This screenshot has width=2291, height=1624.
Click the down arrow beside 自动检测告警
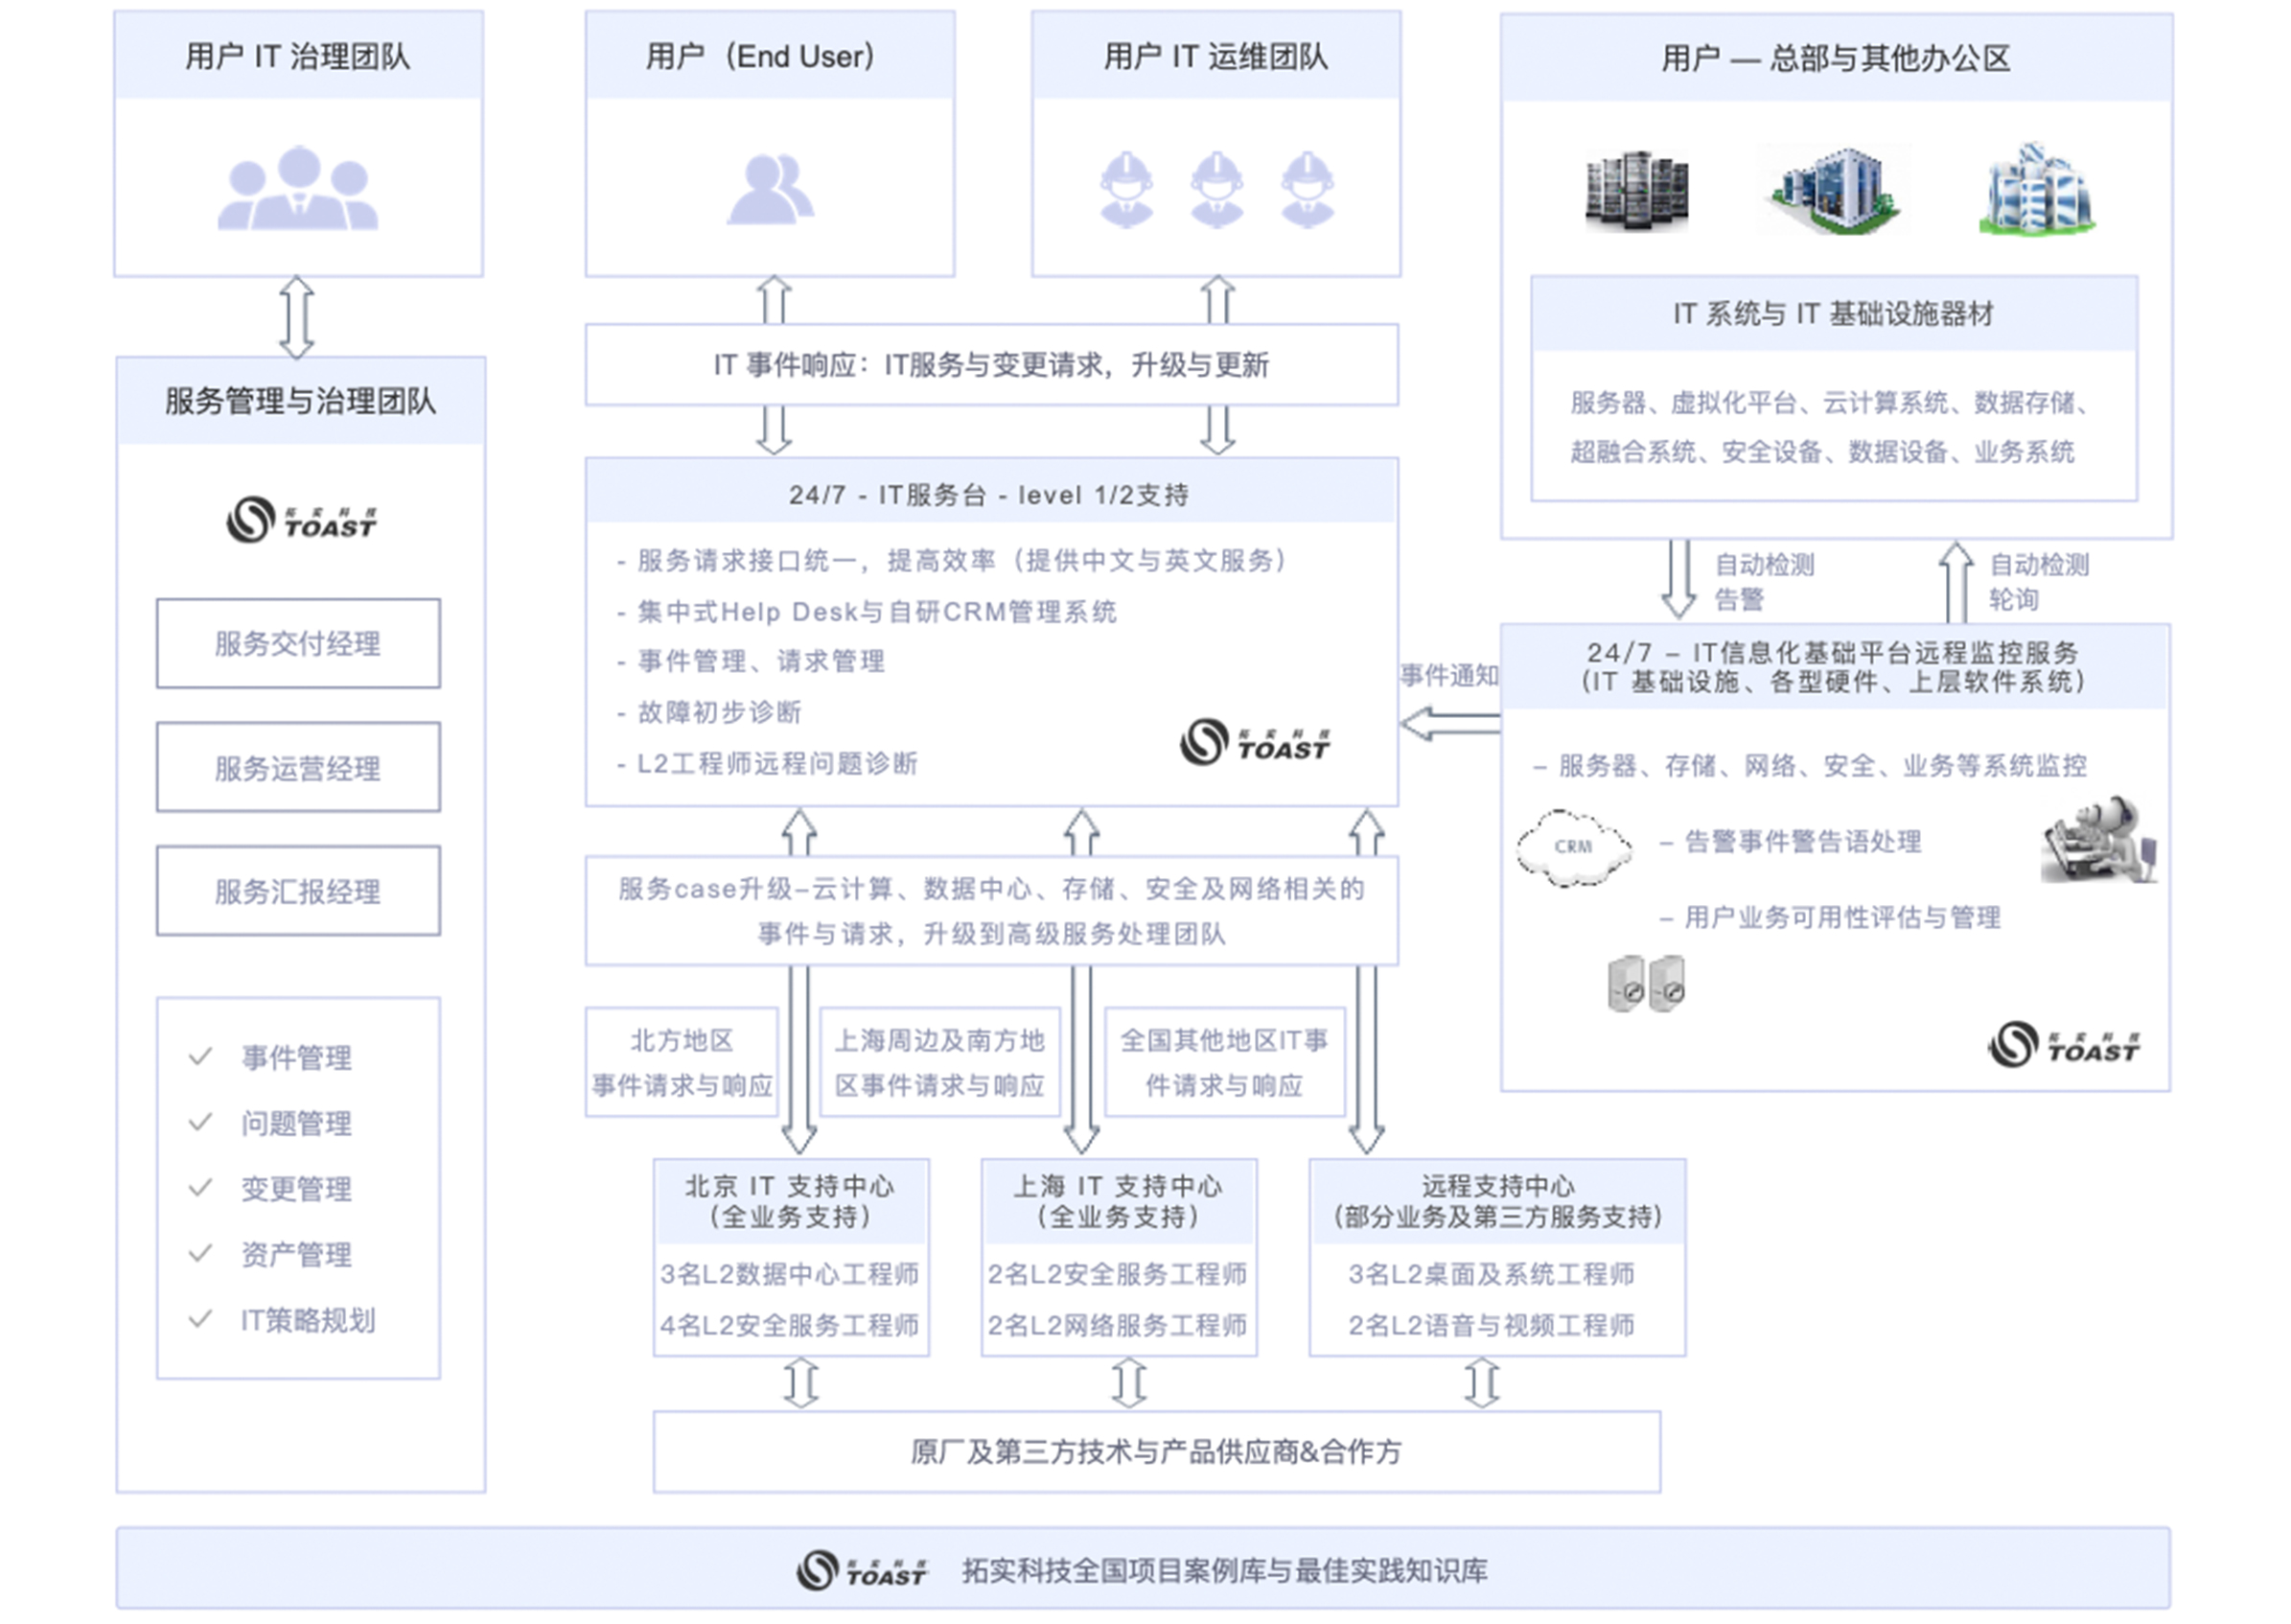click(1678, 580)
